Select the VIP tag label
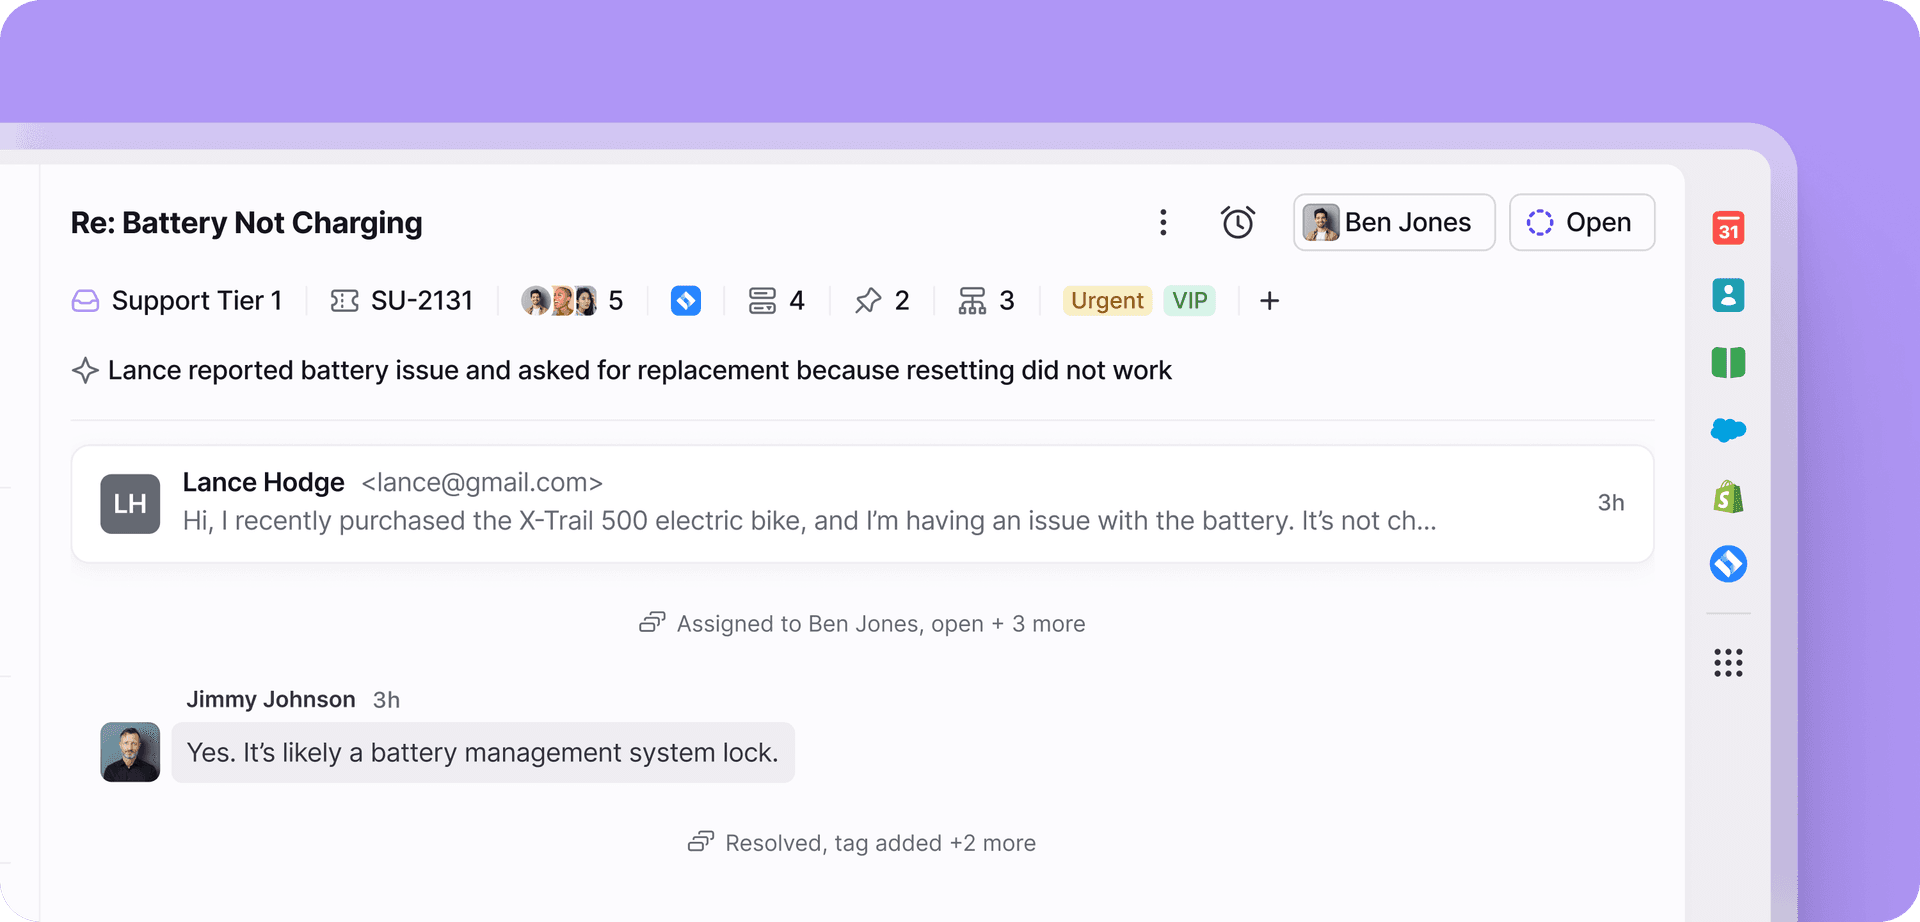The height and width of the screenshot is (922, 1920). [1189, 301]
